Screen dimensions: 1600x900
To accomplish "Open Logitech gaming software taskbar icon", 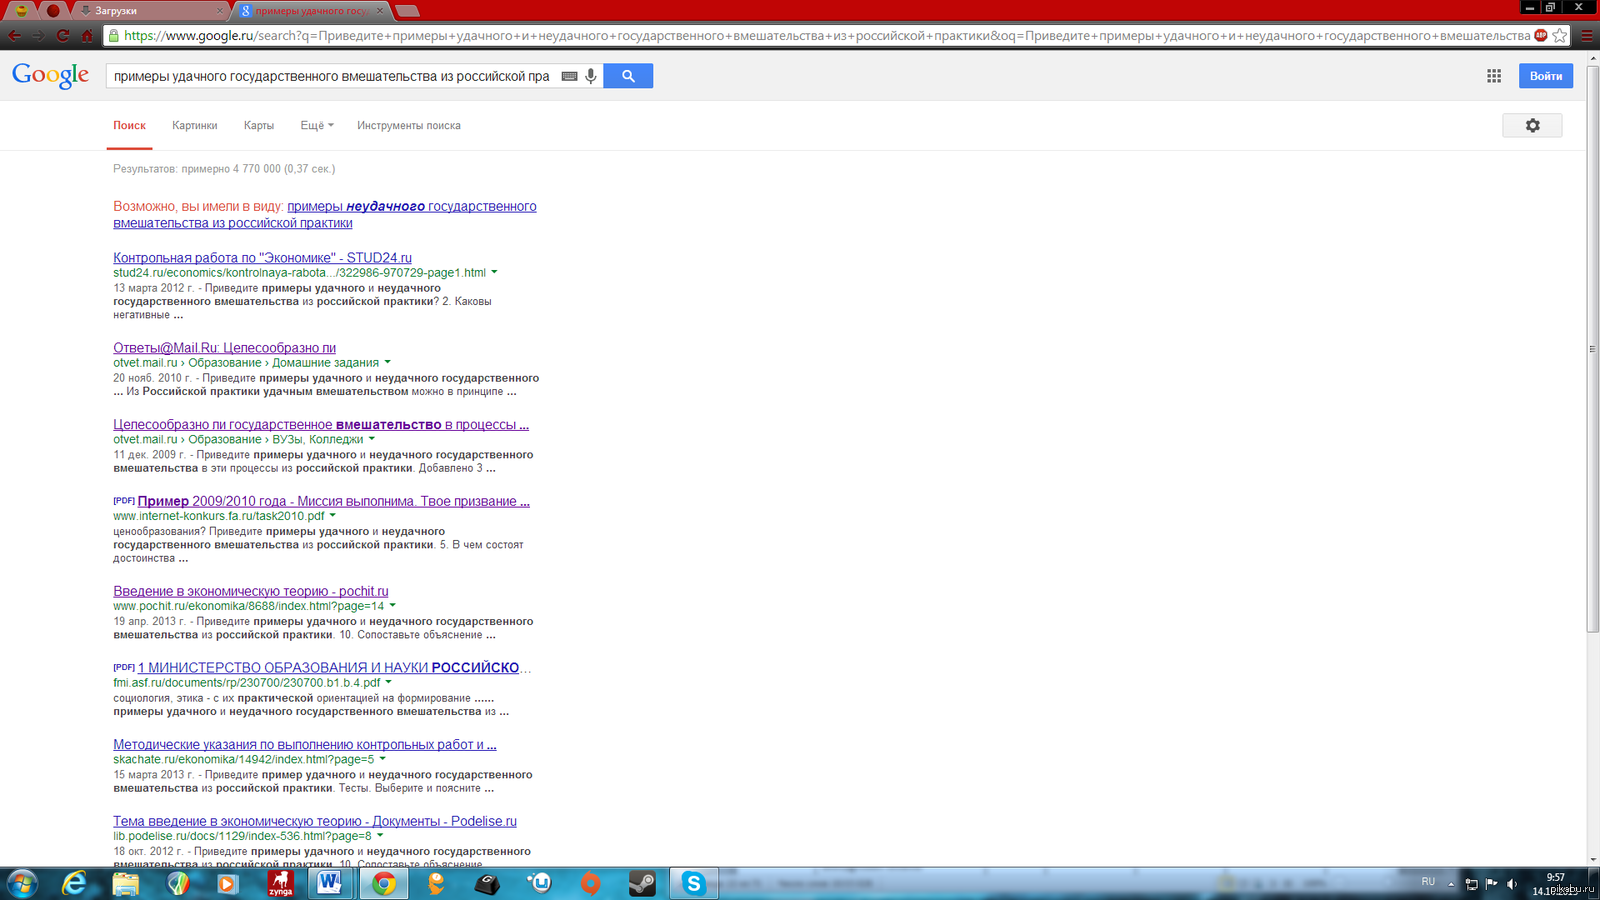I will coord(488,883).
